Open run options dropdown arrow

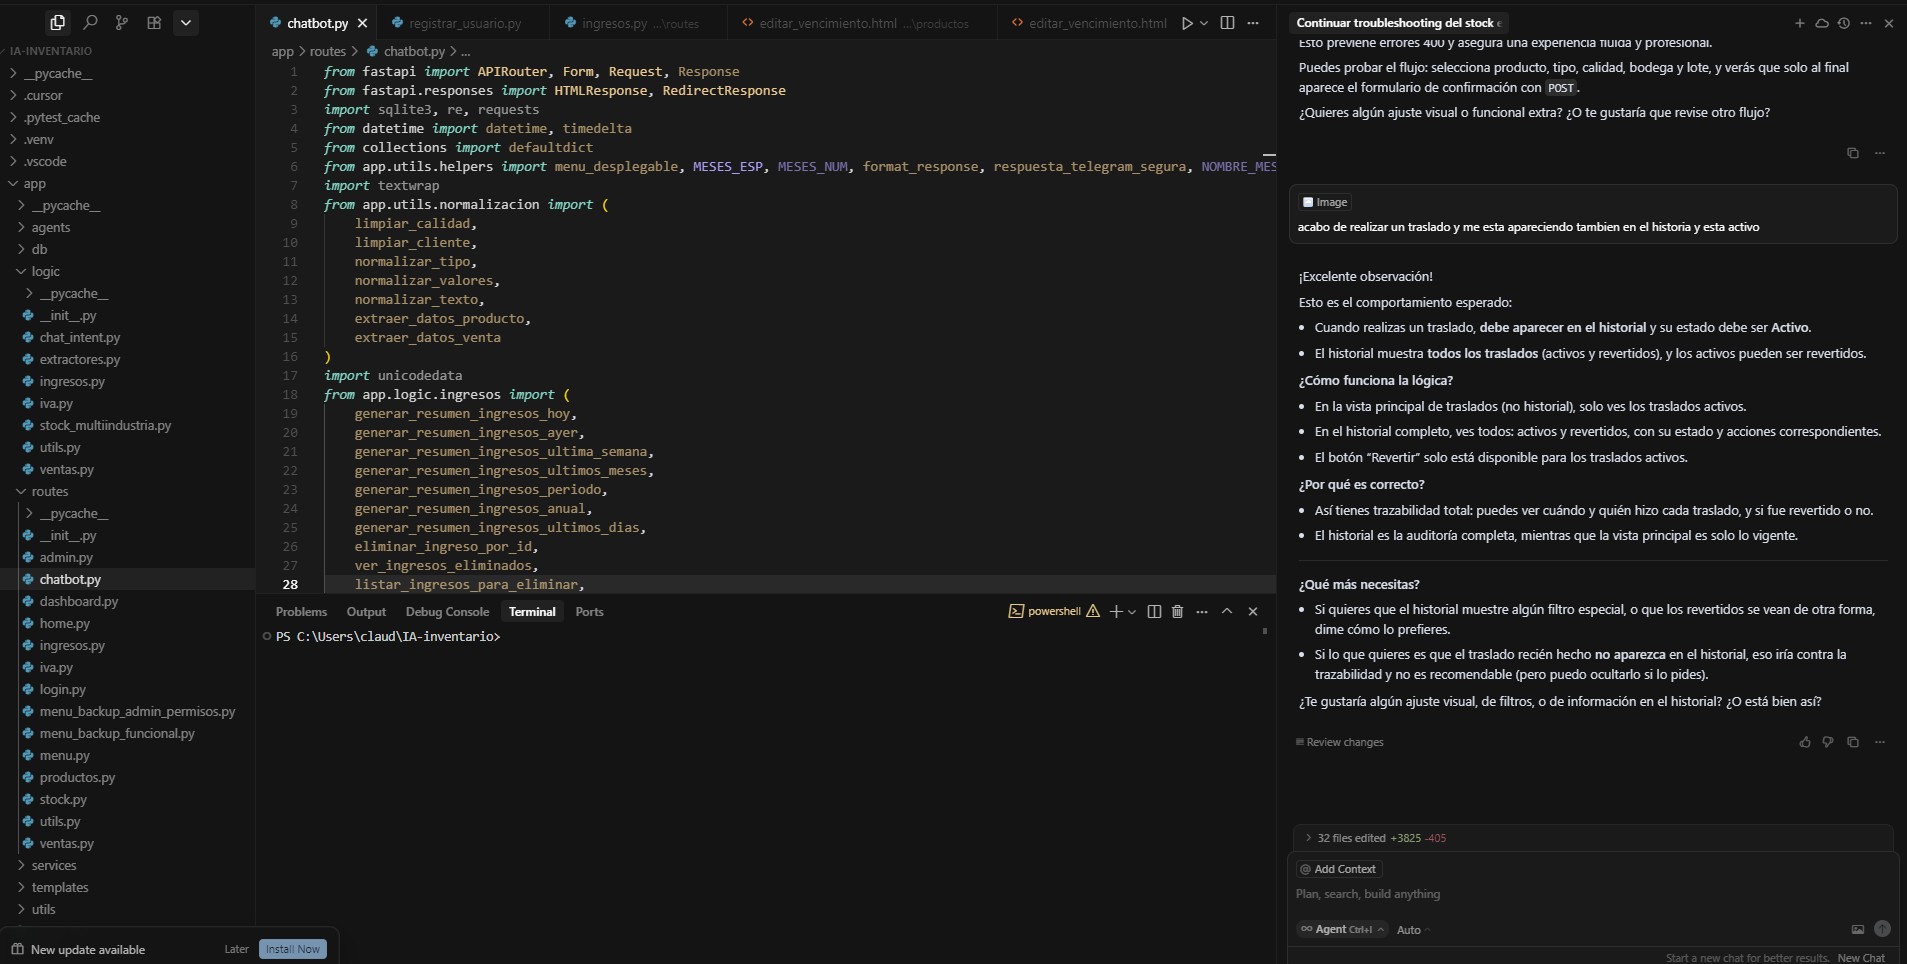[1204, 23]
